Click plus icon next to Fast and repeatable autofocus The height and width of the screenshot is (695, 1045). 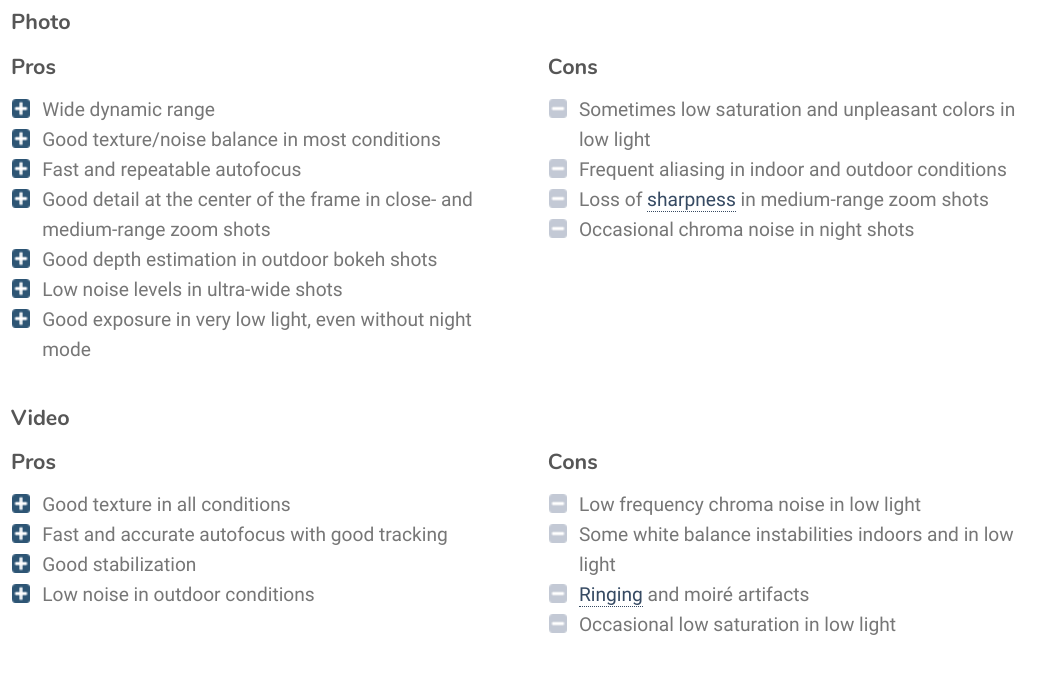21,169
